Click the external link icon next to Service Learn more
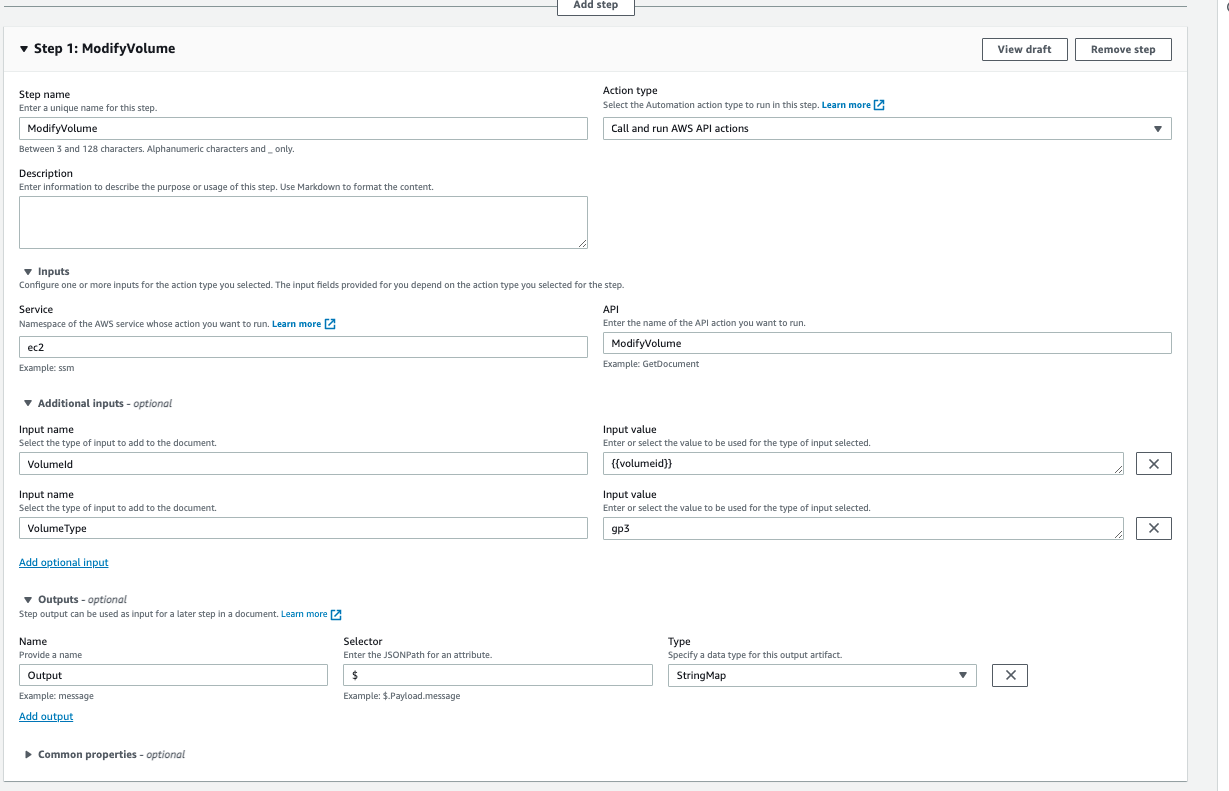 coord(330,324)
